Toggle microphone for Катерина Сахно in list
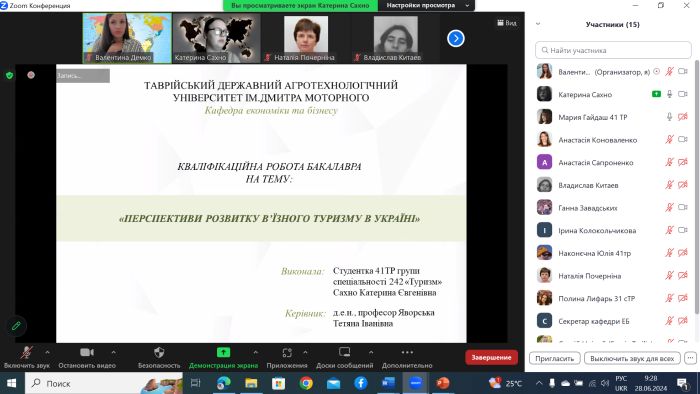The image size is (700, 394). pyautogui.click(x=669, y=94)
